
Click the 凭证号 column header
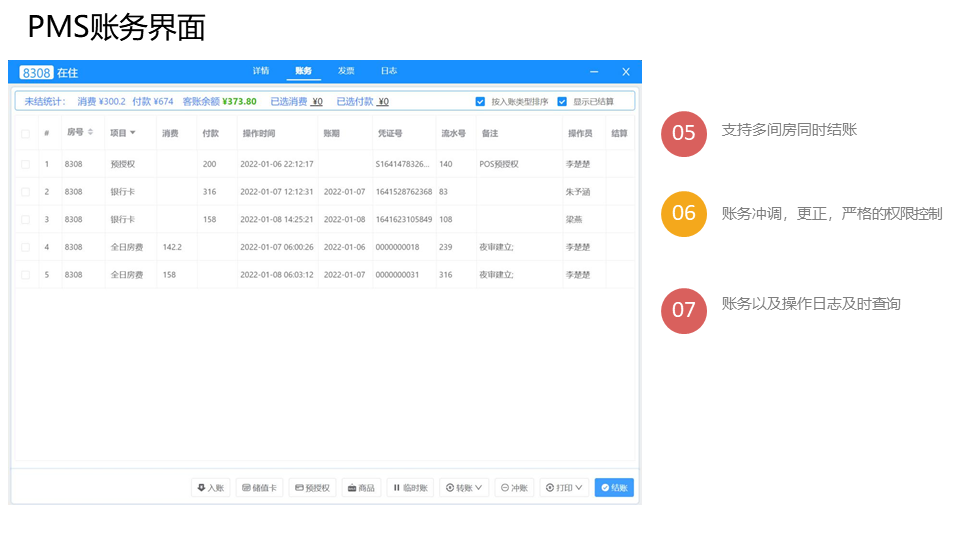pos(390,133)
